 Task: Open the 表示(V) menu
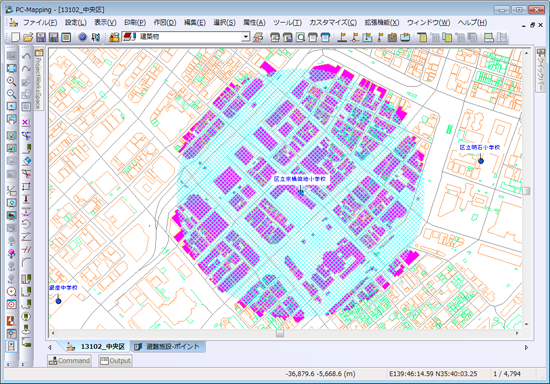(x=105, y=23)
